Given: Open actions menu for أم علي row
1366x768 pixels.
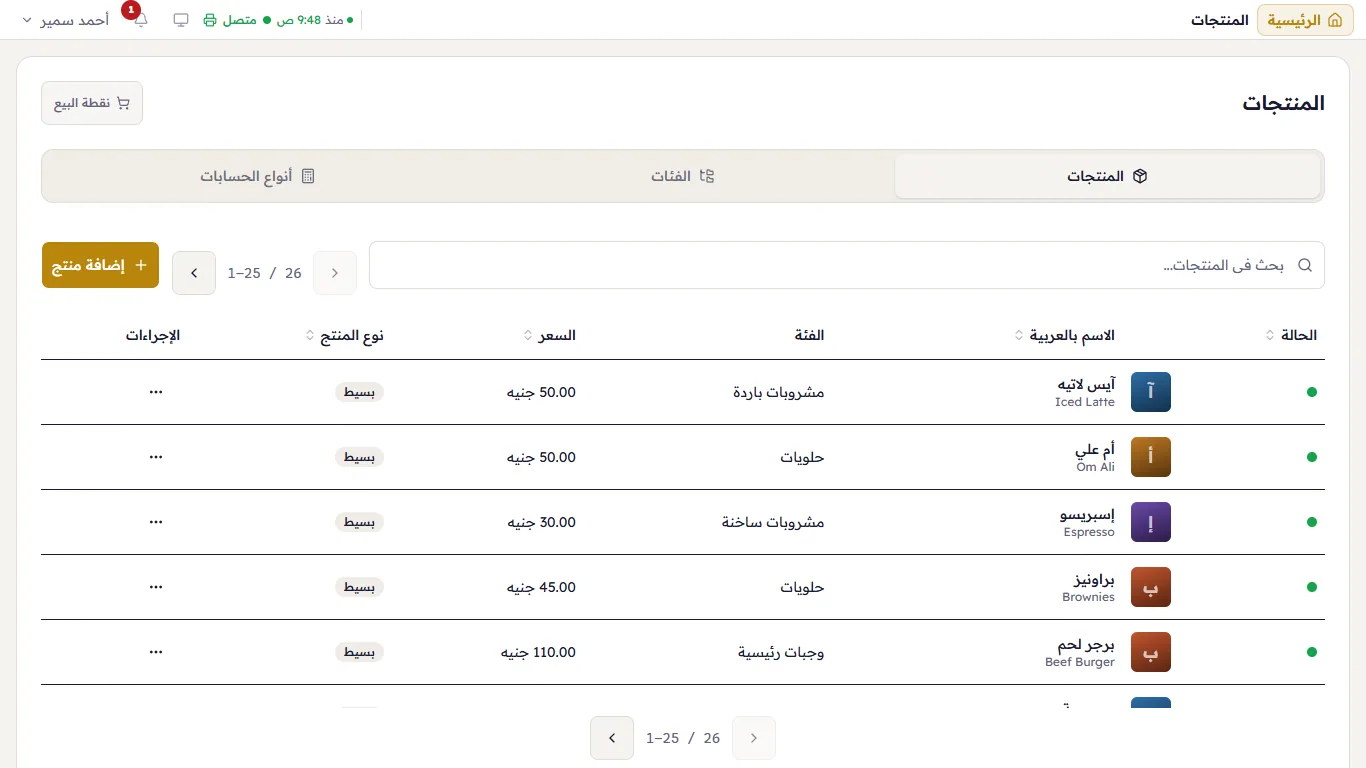Looking at the screenshot, I should click(155, 457).
